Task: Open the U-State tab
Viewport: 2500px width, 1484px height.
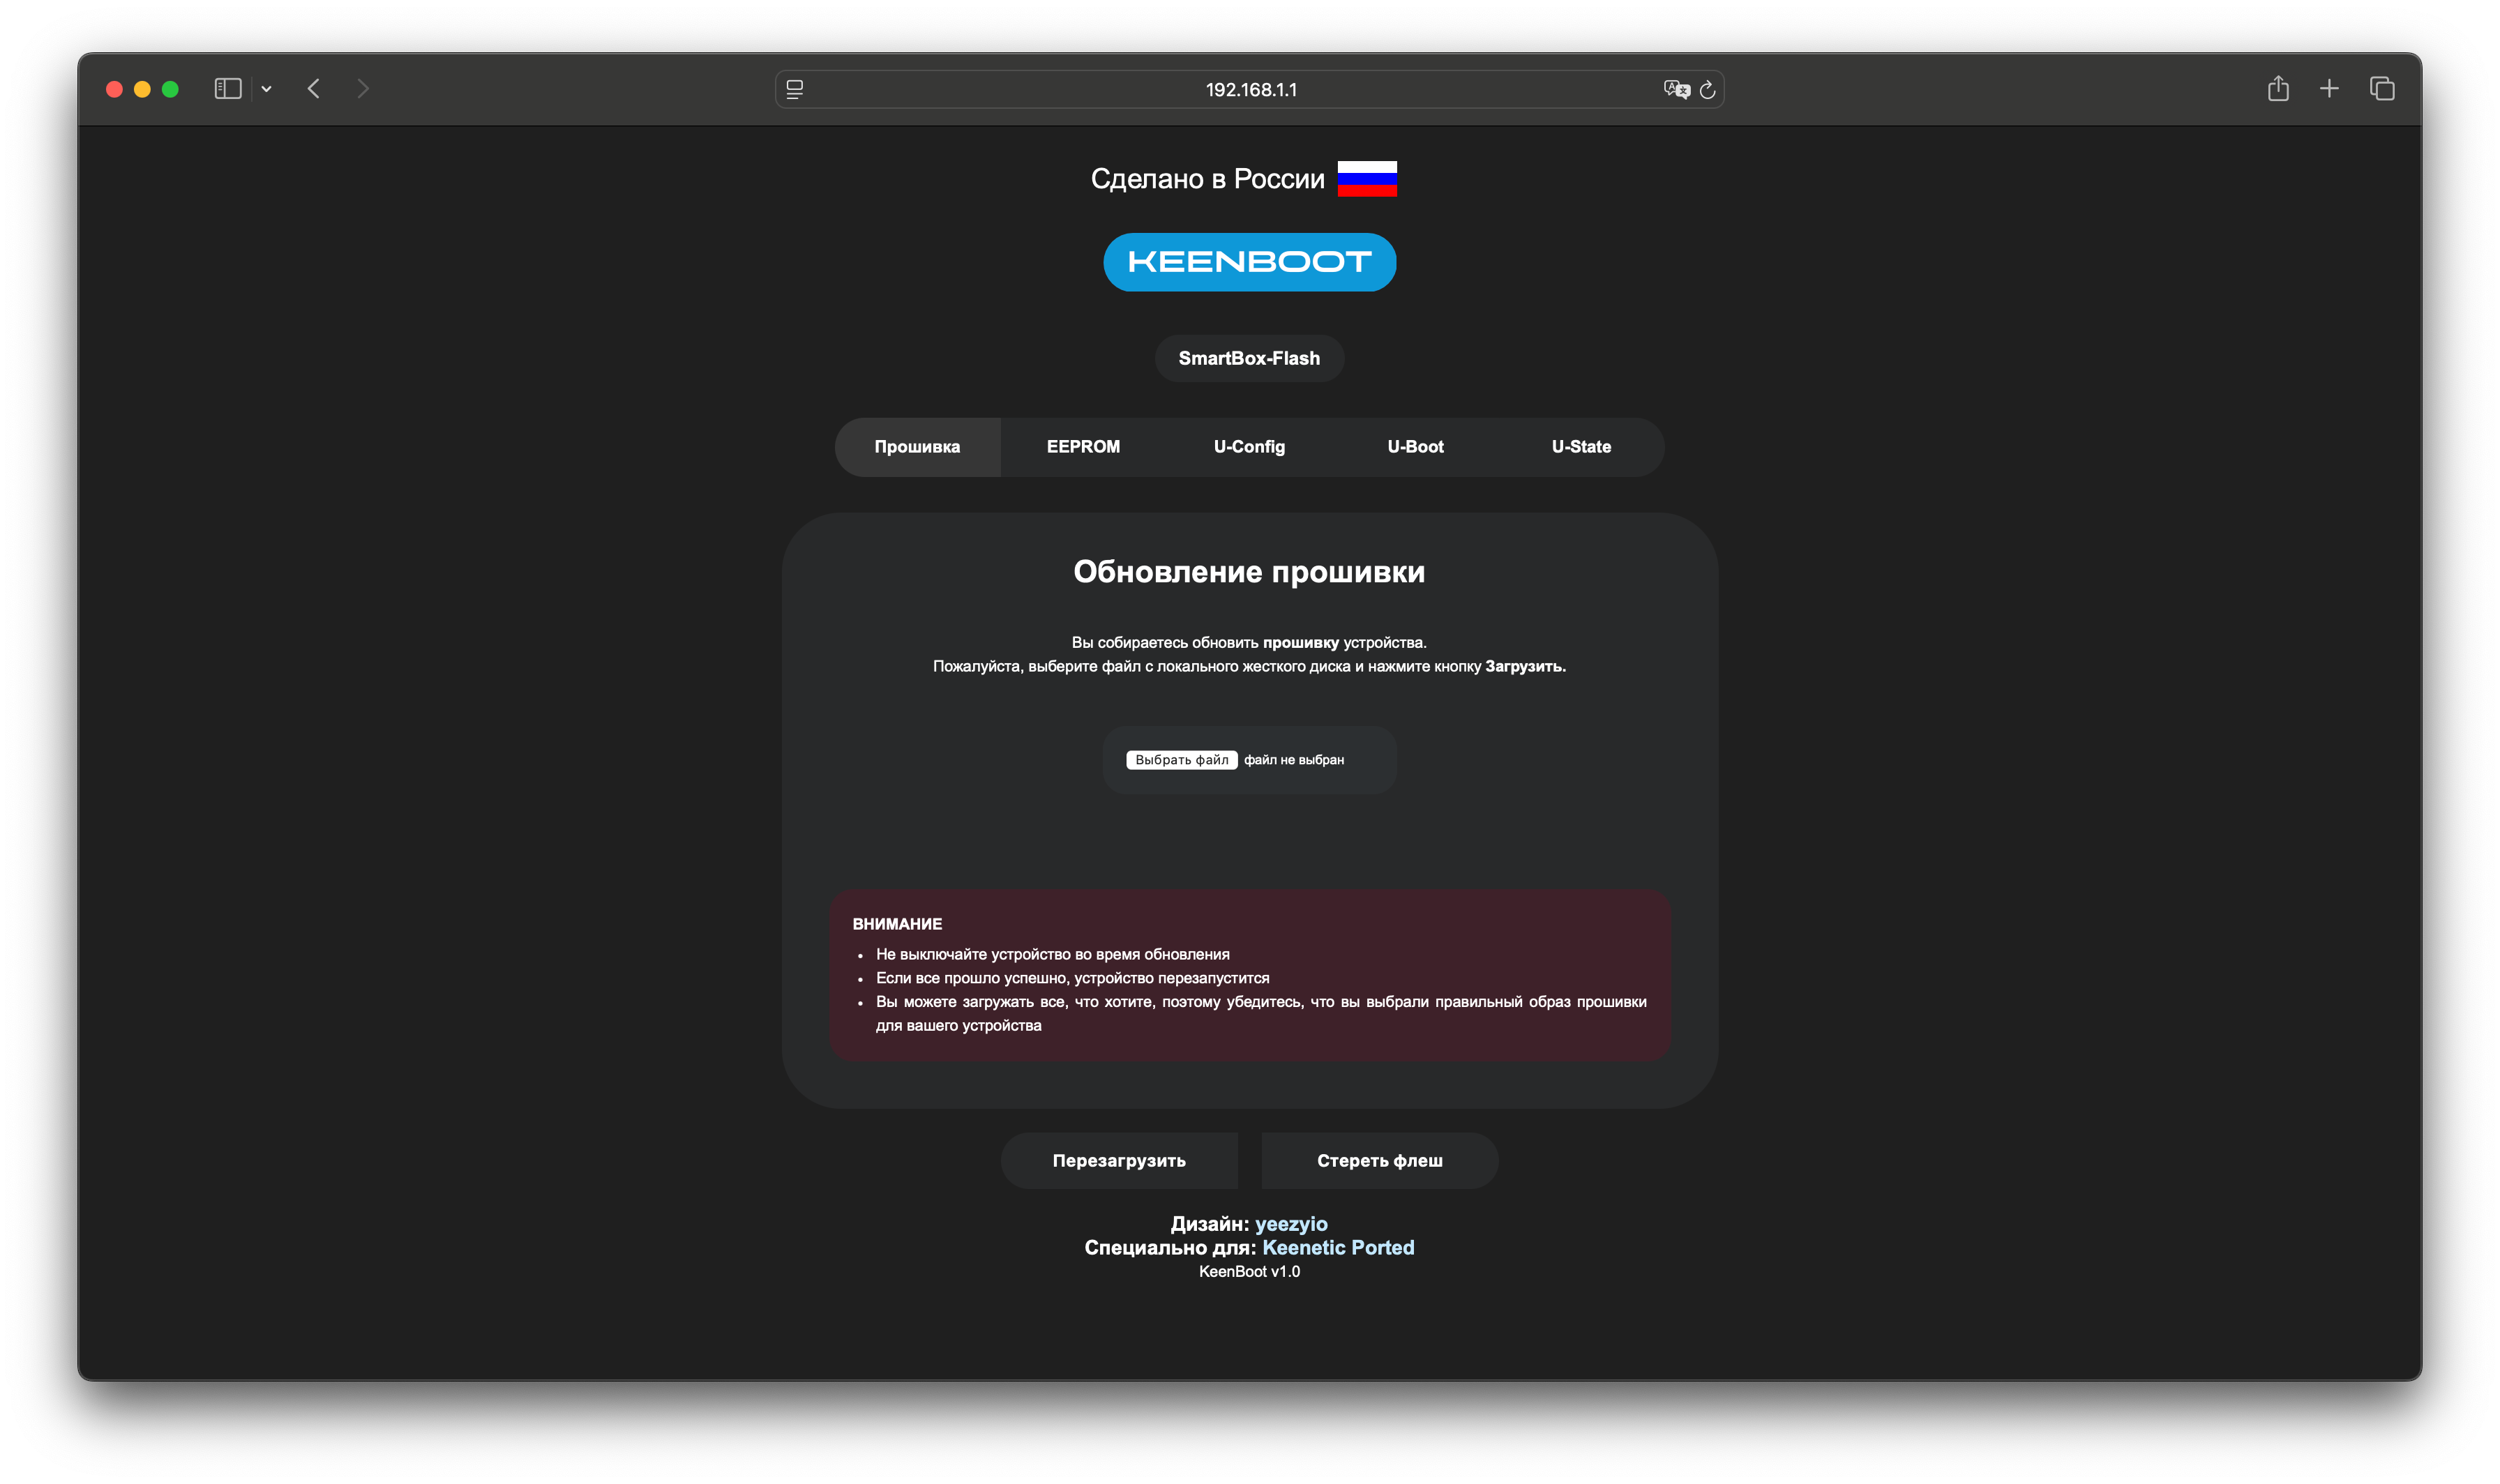Action: pos(1581,447)
